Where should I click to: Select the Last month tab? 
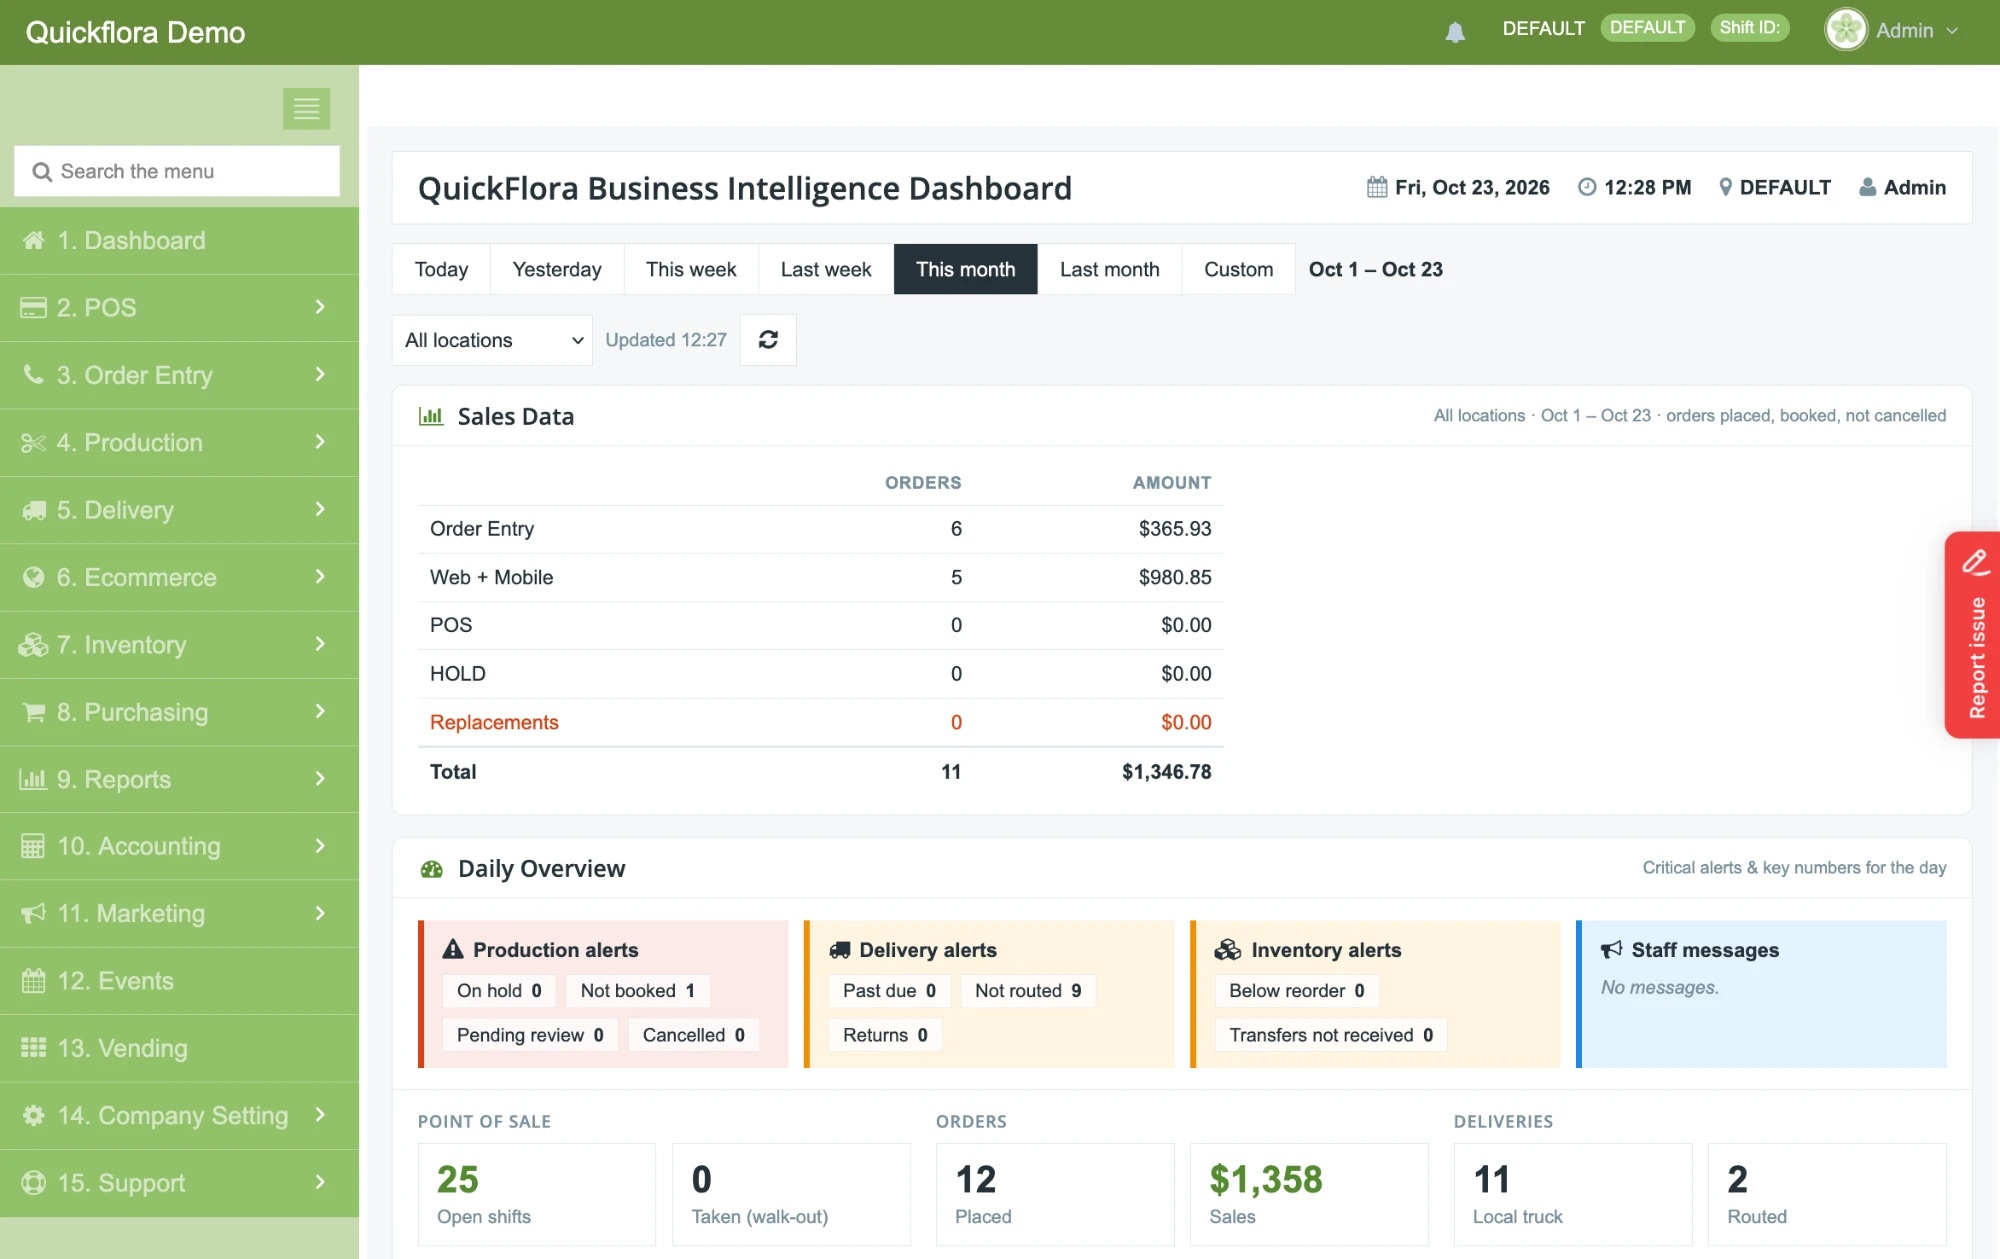click(1110, 269)
